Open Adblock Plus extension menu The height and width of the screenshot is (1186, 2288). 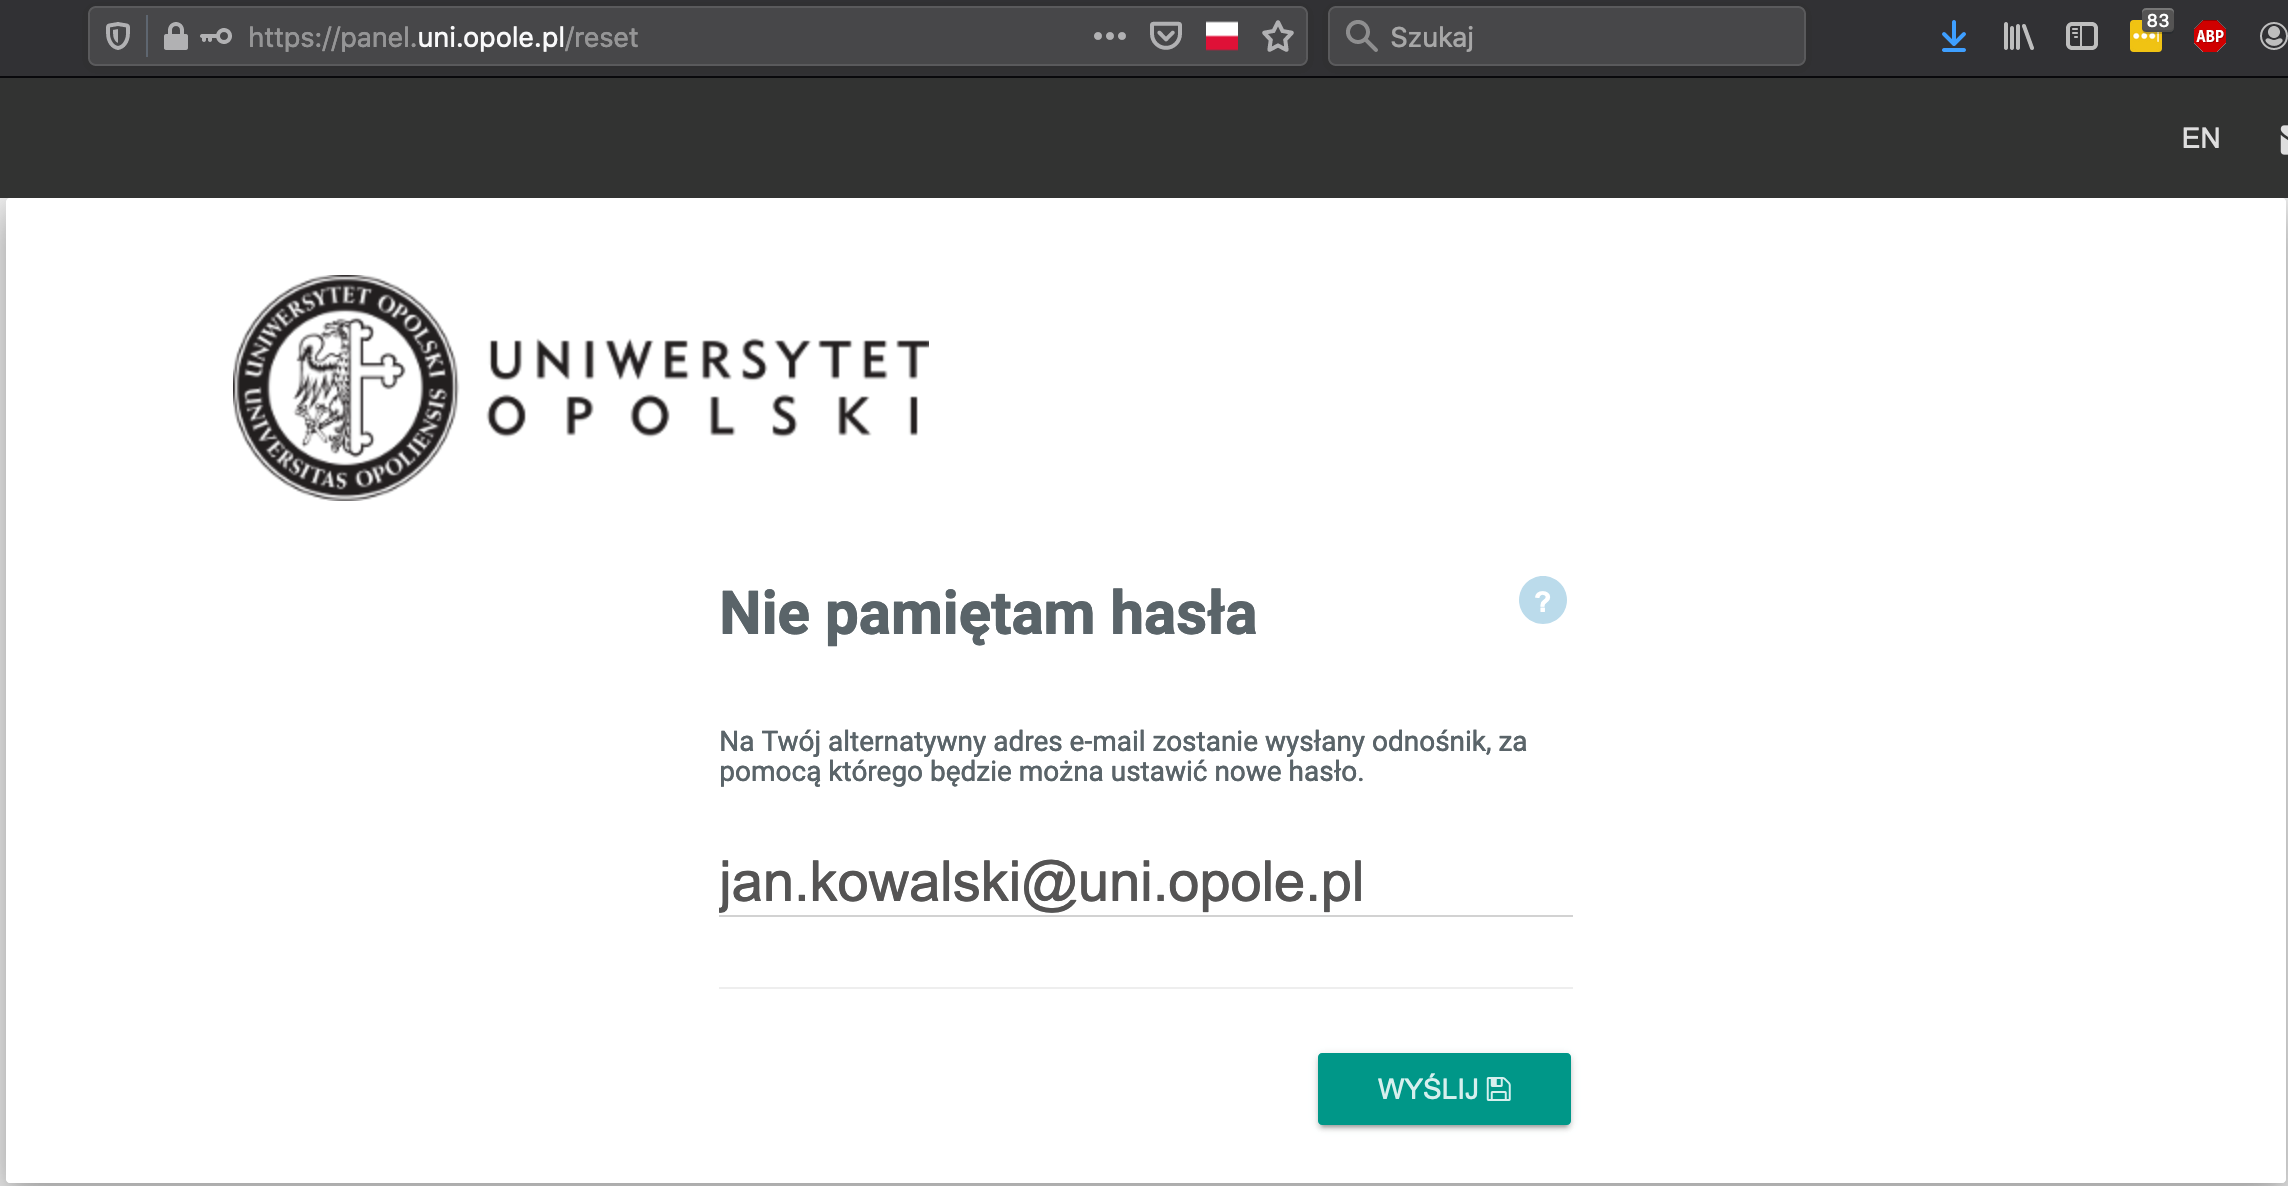[2209, 37]
